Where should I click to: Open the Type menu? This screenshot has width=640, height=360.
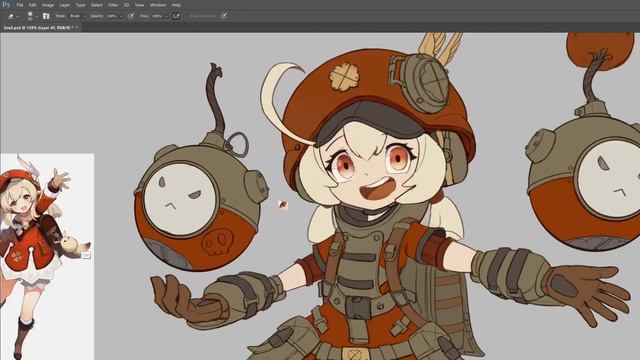(80, 5)
